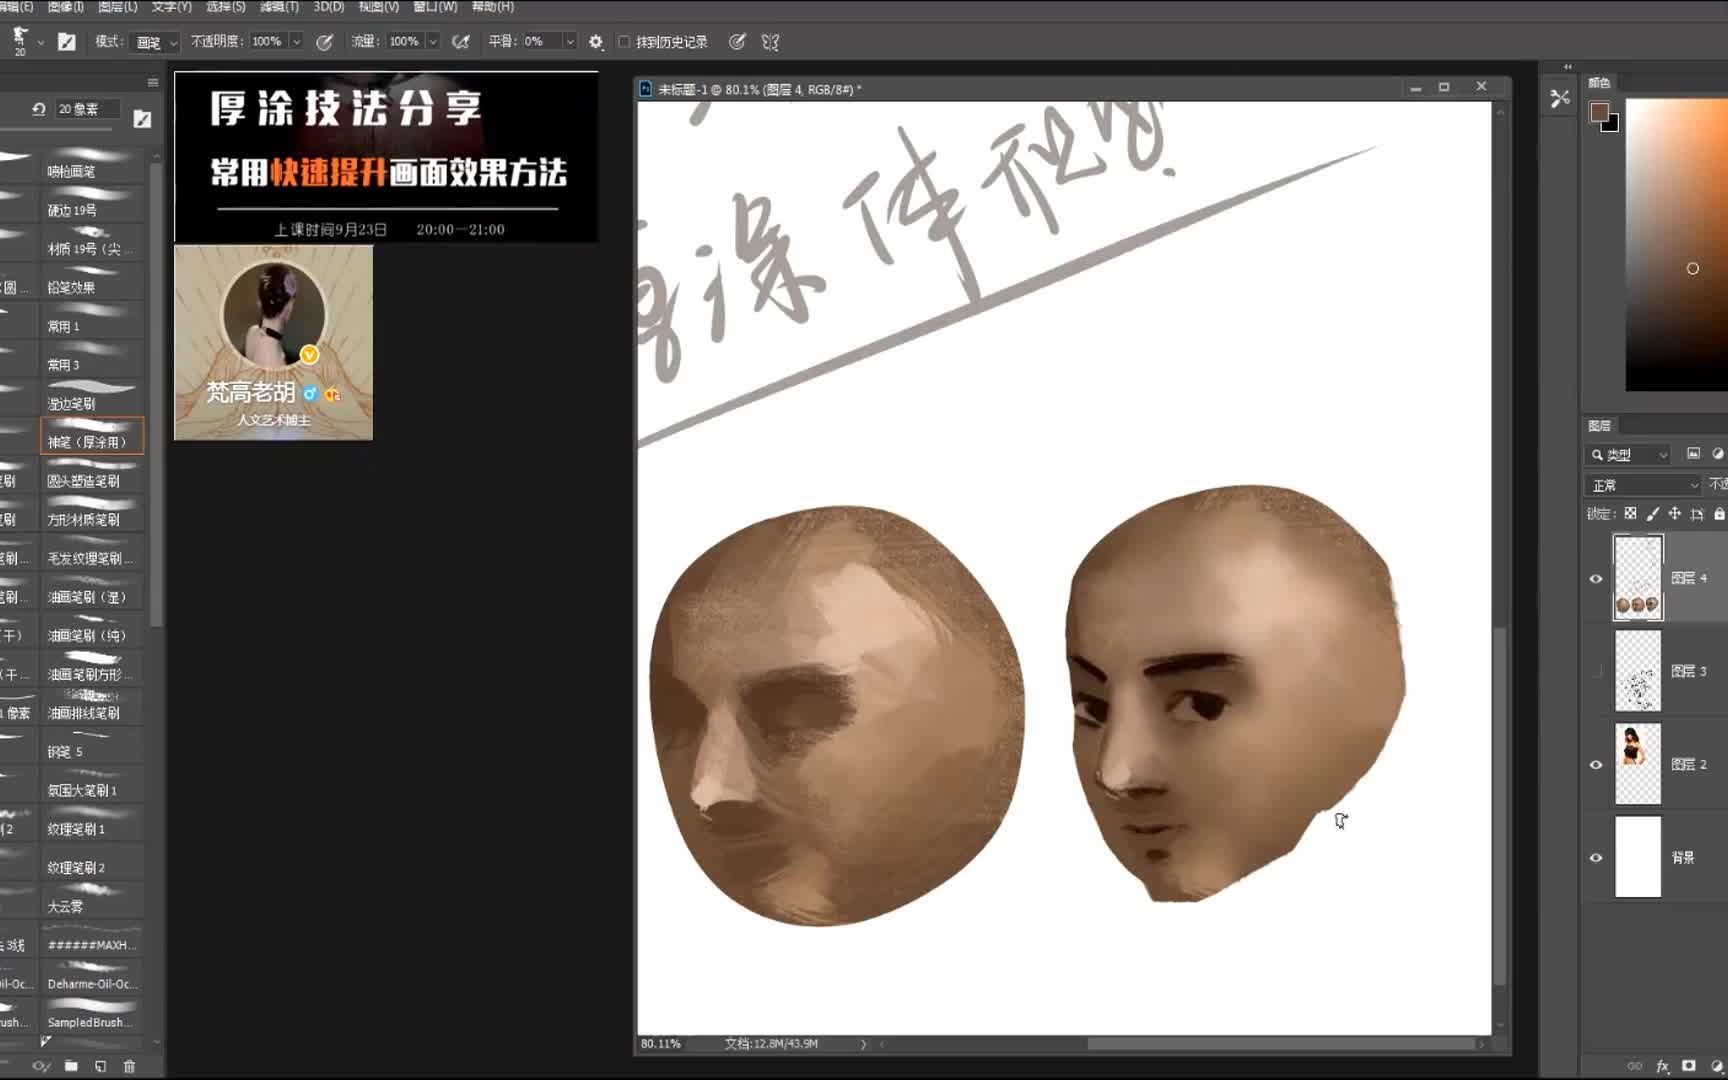Click the brush angle reset icon
This screenshot has height=1080, width=1728.
[39, 109]
